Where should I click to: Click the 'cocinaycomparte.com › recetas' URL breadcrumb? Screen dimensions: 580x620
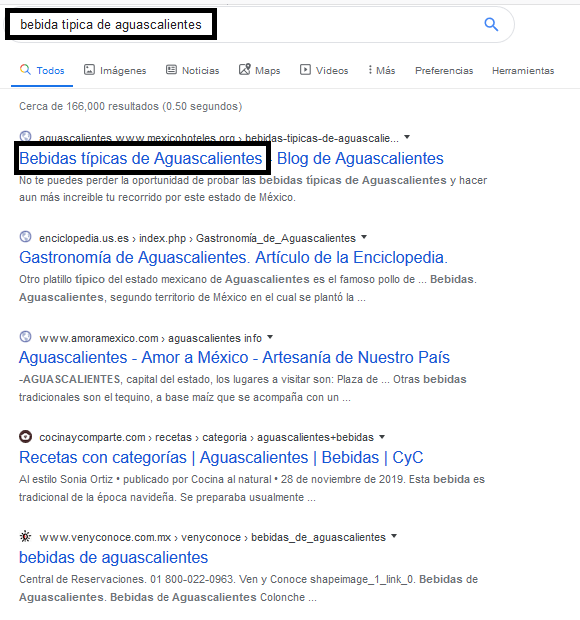206,437
